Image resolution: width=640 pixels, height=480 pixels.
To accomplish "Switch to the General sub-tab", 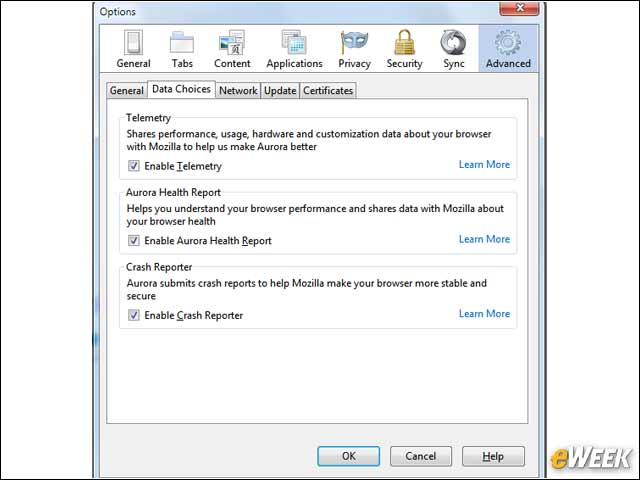I will [127, 91].
